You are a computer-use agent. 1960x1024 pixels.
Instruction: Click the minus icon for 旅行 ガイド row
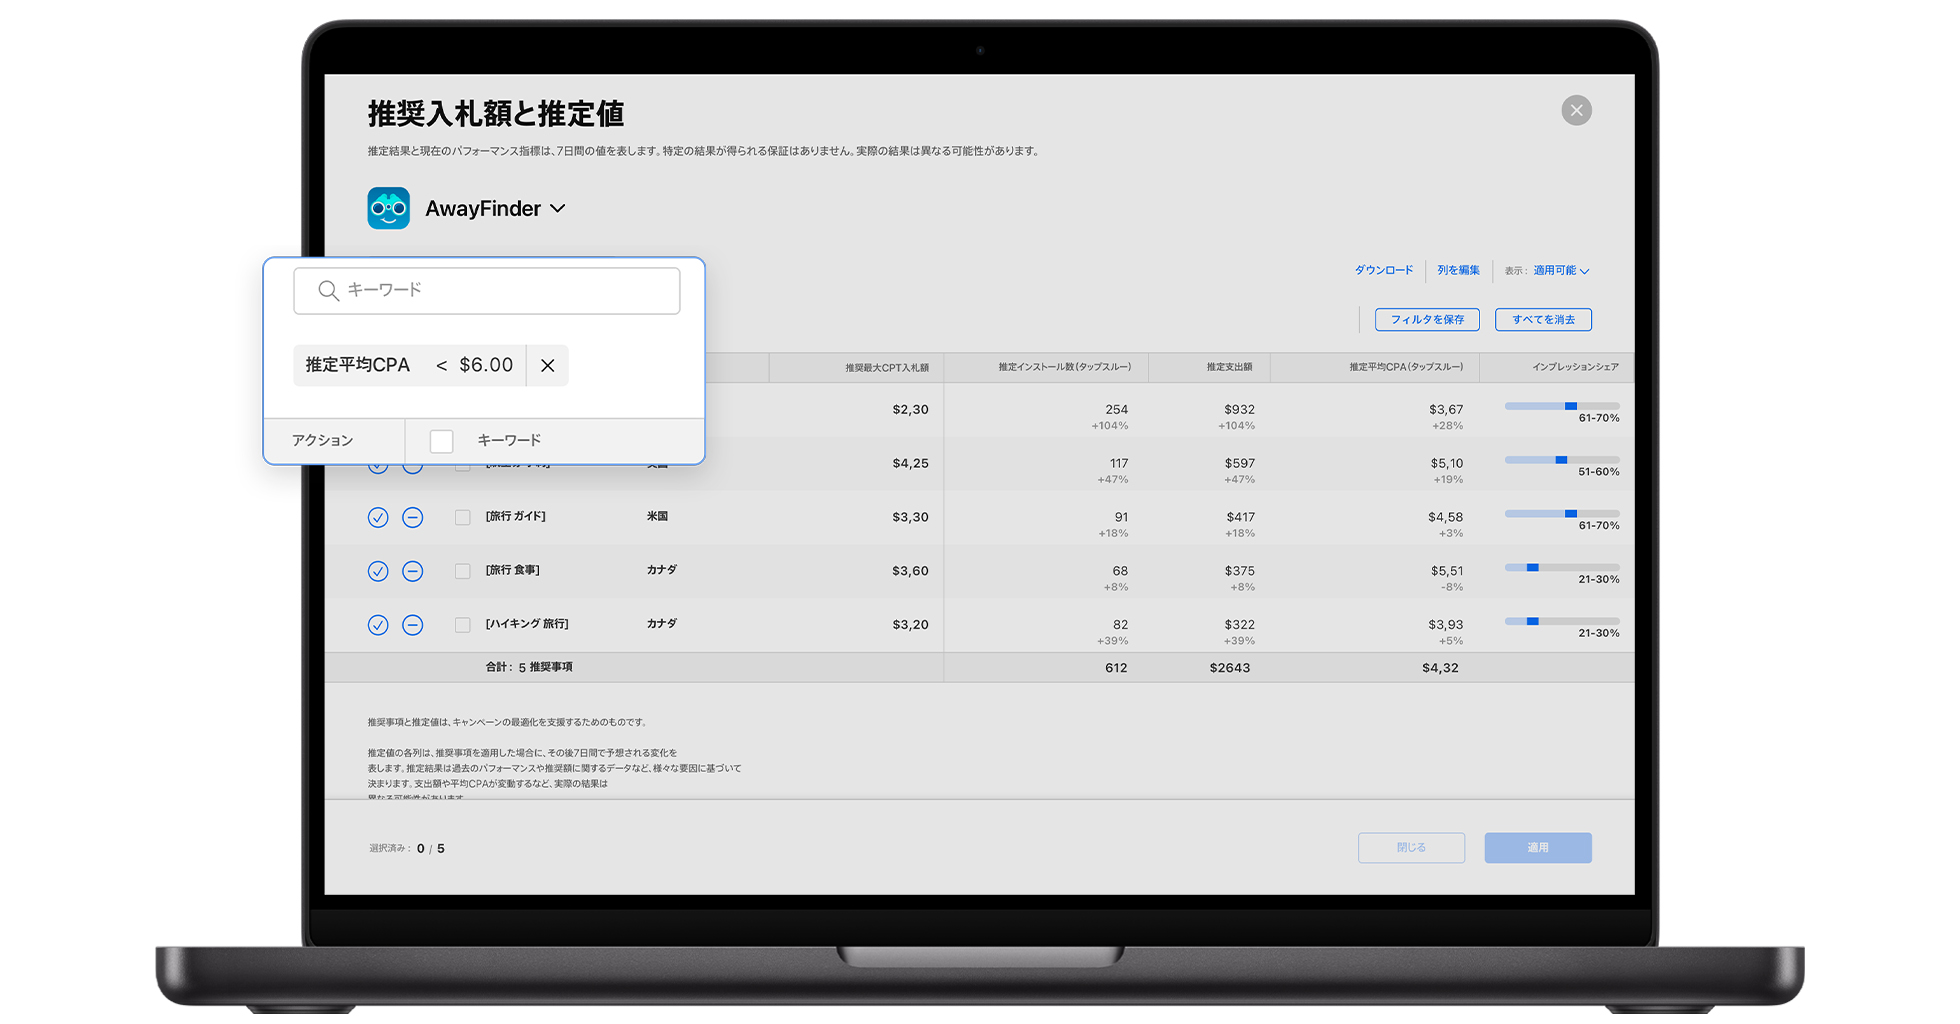[x=412, y=517]
